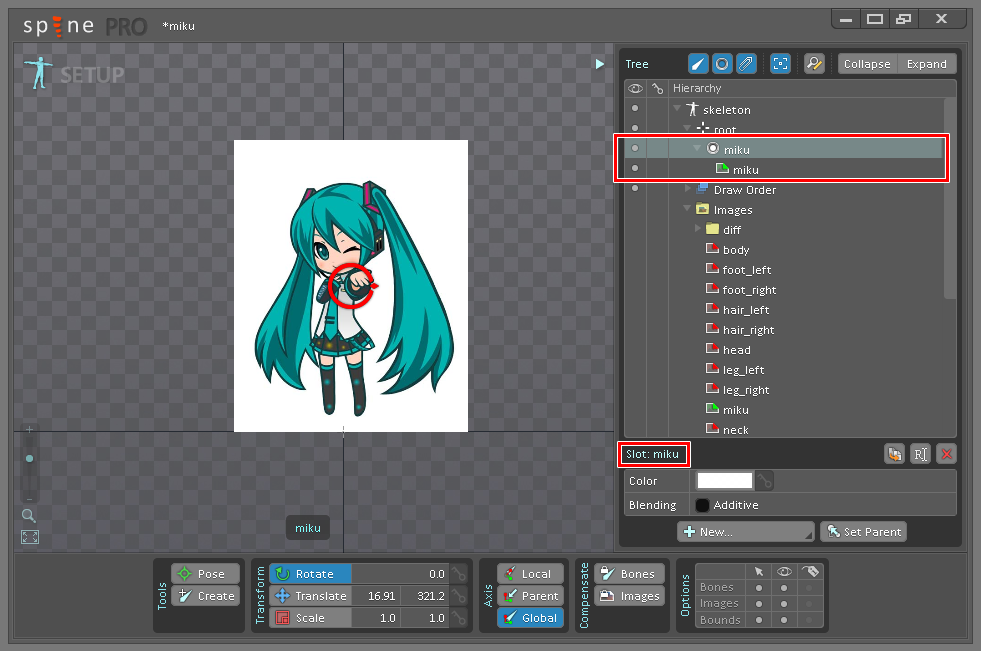Toggle visibility dot for miku attachment under the slot
Viewport: 981px width, 651px height.
[635, 168]
